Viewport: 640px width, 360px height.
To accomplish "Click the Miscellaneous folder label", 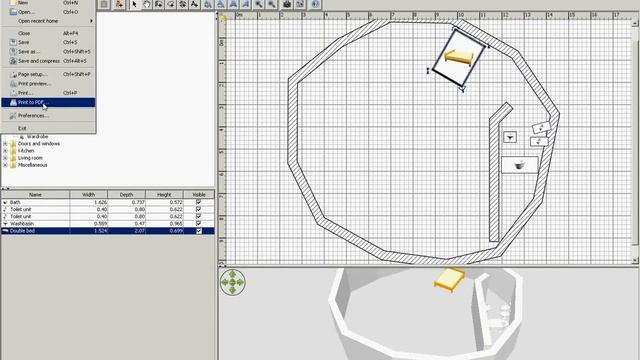I will (33, 165).
